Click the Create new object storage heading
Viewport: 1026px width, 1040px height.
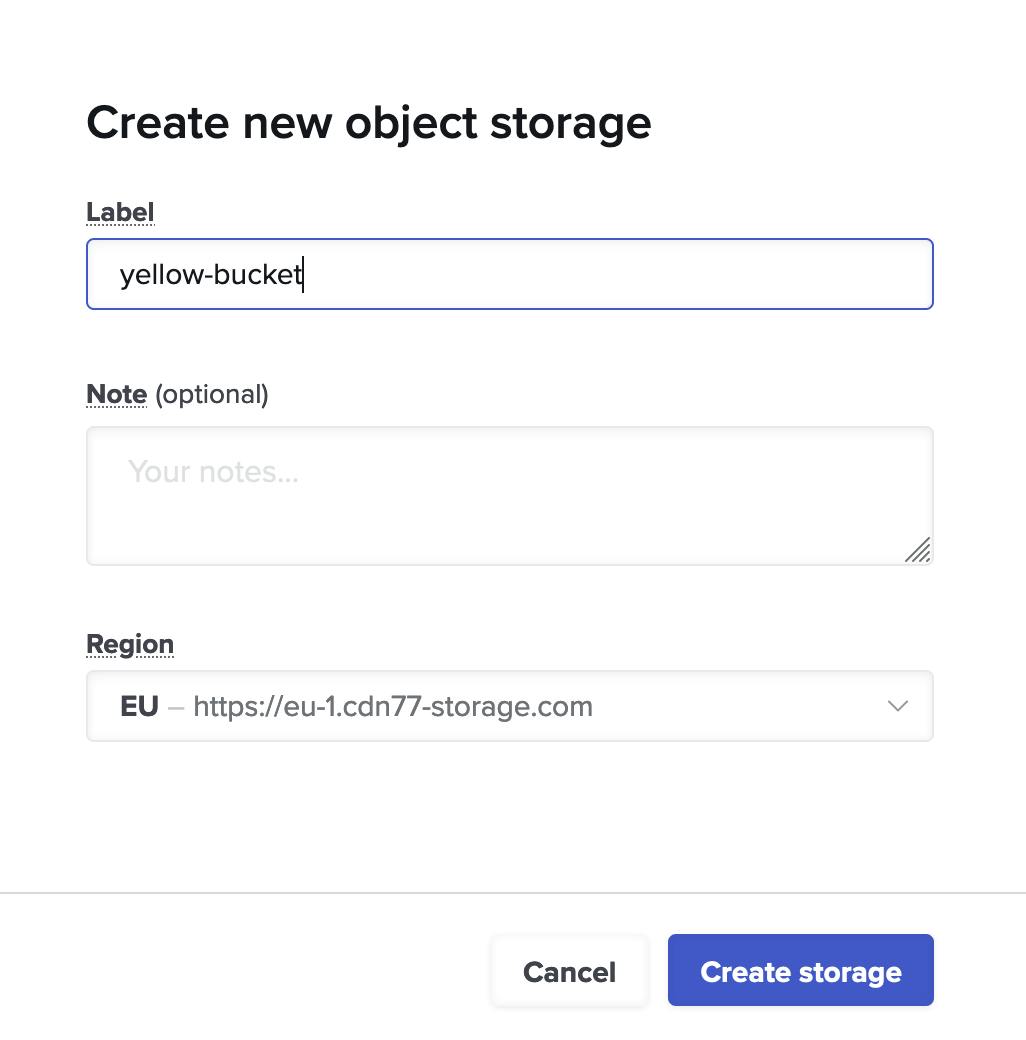point(369,124)
